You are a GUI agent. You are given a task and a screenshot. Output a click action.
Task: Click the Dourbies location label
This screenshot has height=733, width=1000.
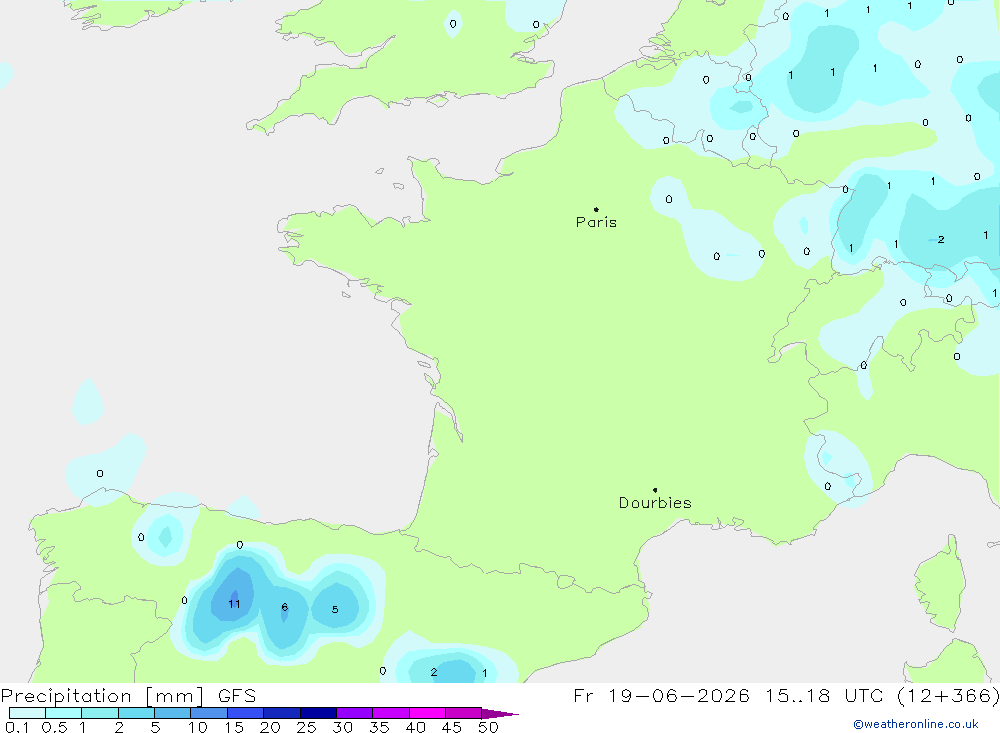pyautogui.click(x=655, y=503)
